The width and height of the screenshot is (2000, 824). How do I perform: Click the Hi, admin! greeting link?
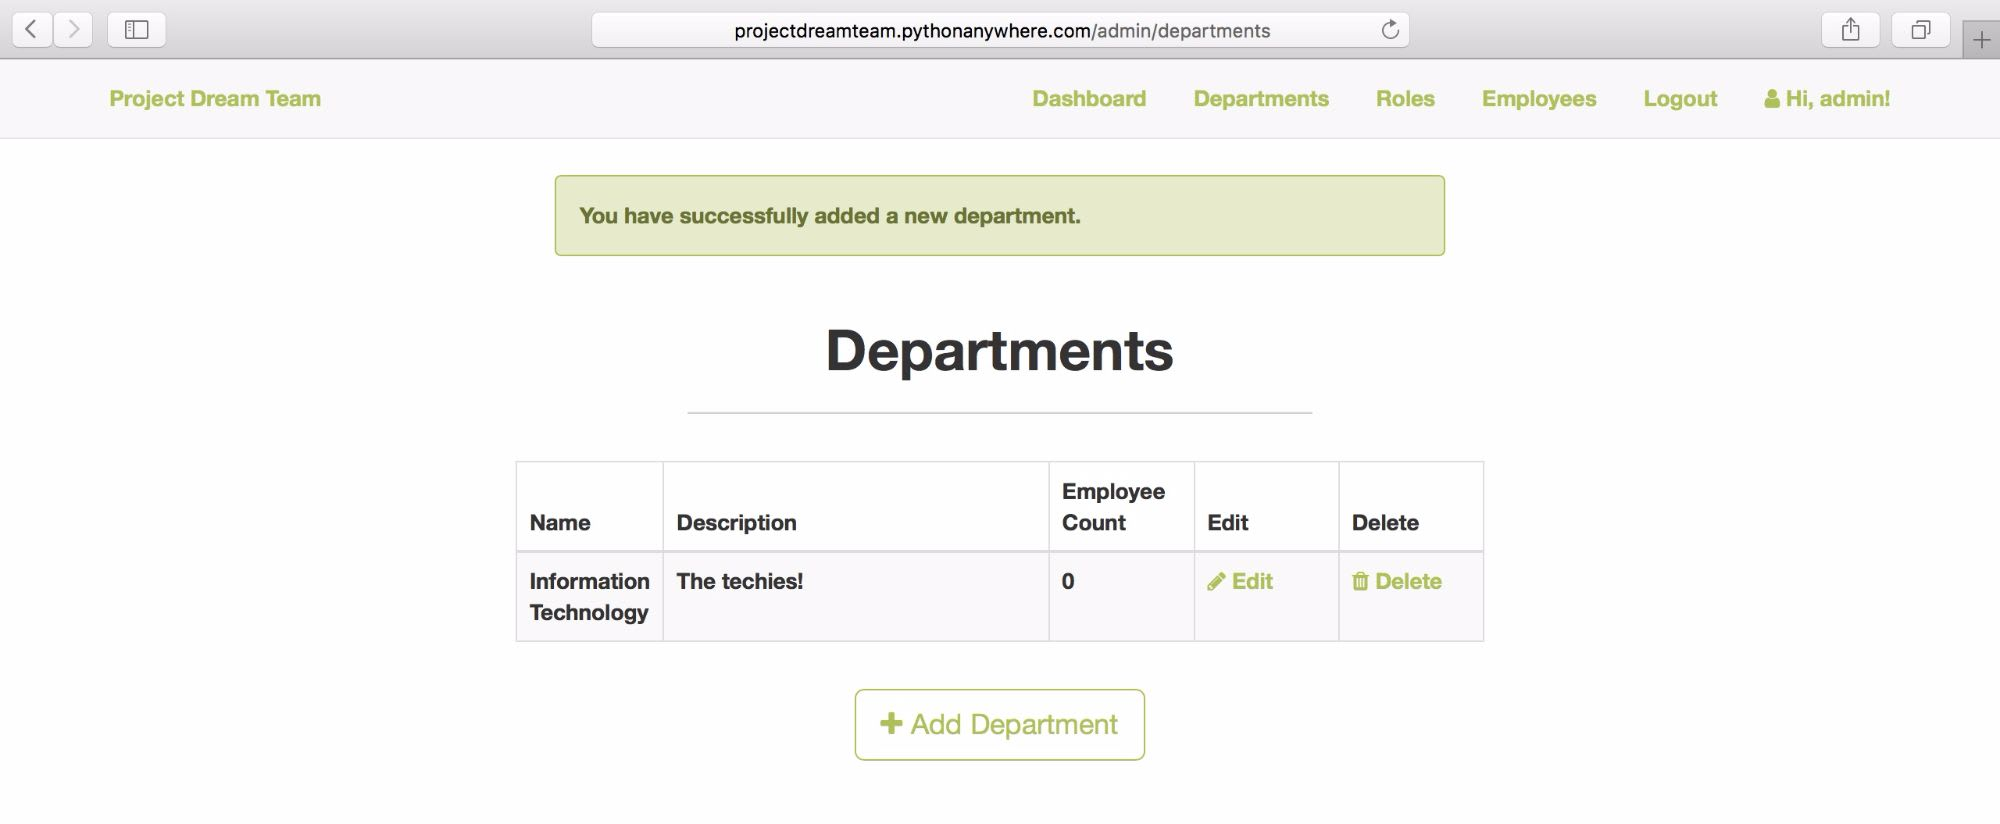click(x=1827, y=98)
